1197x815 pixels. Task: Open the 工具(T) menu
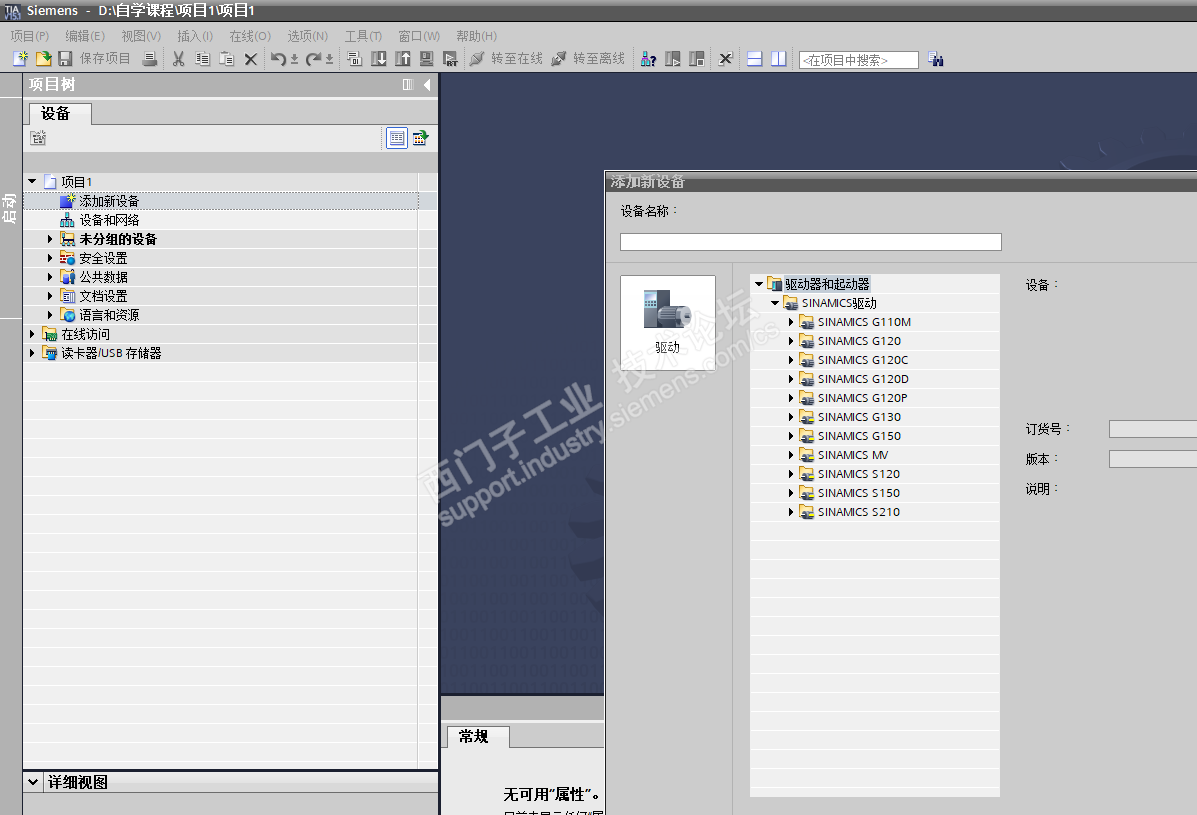point(363,36)
